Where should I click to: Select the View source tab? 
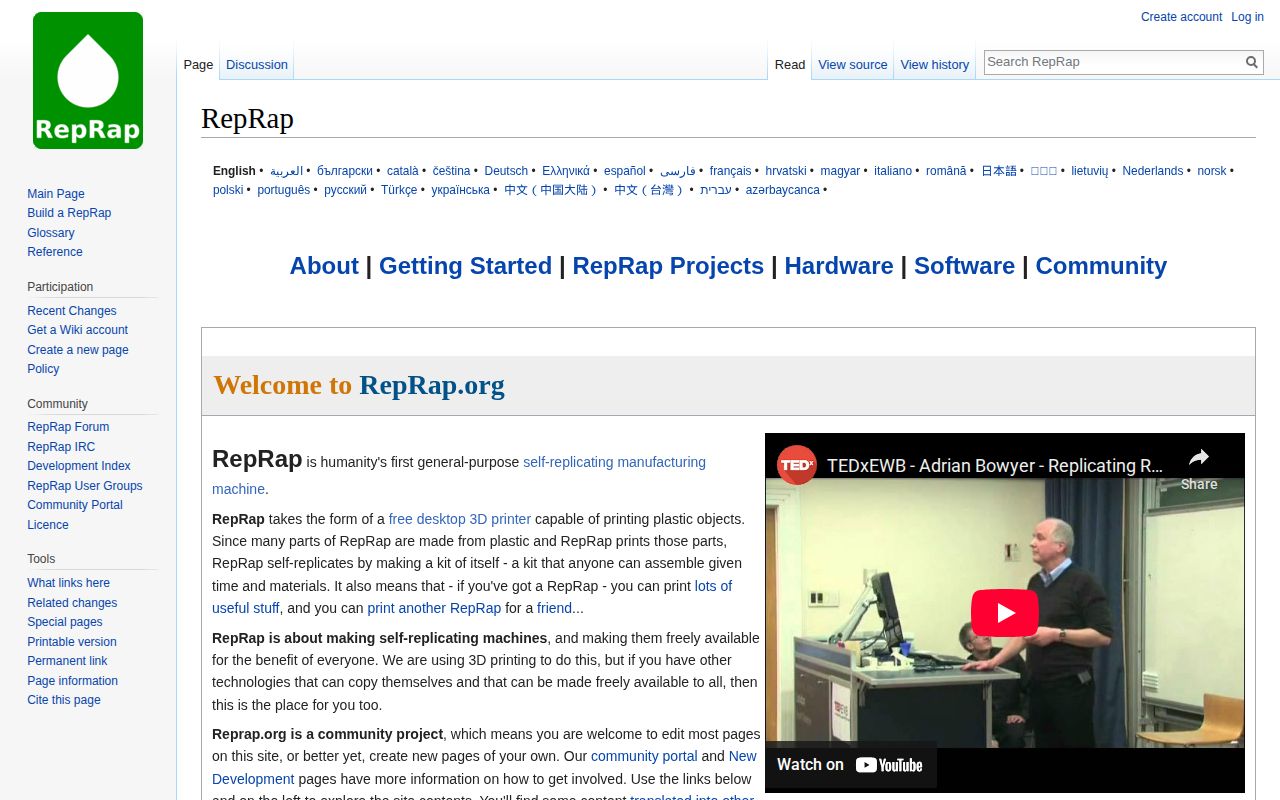pos(852,64)
